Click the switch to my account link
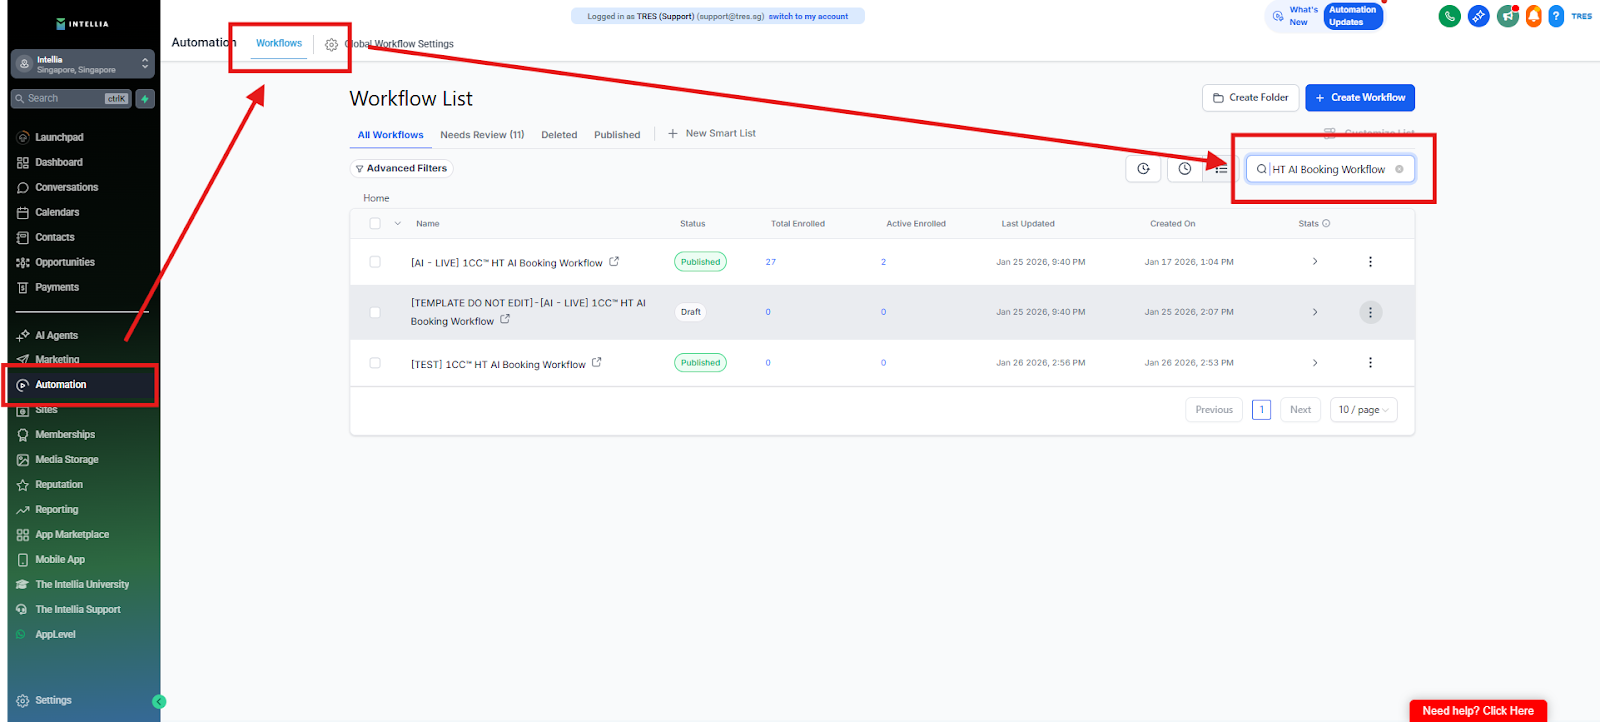Viewport: 1600px width, 722px height. point(808,17)
